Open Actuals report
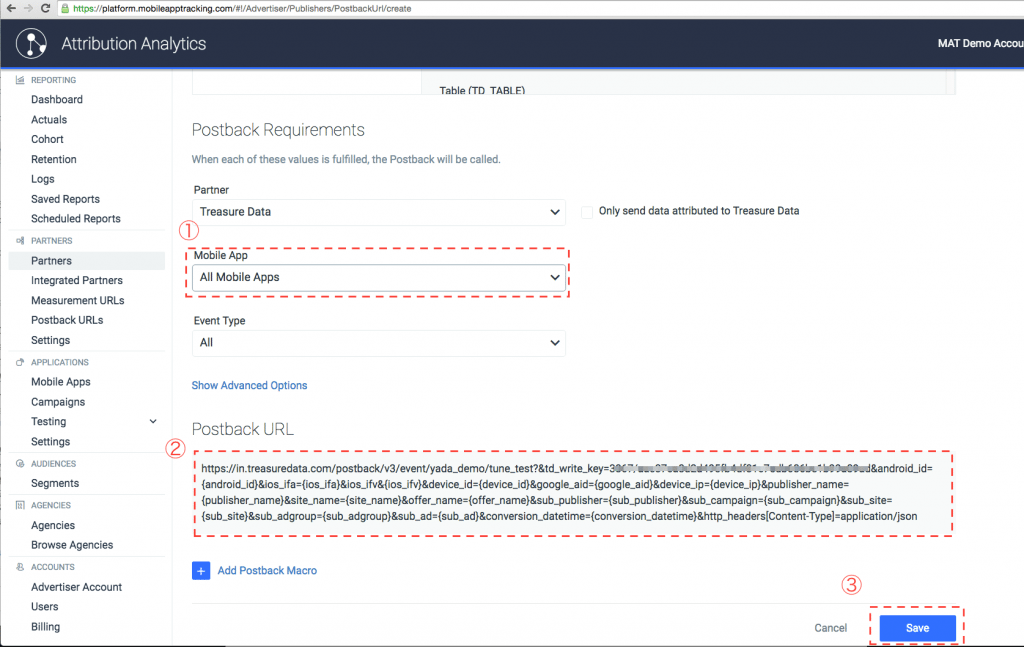Image resolution: width=1024 pixels, height=647 pixels. click(49, 119)
